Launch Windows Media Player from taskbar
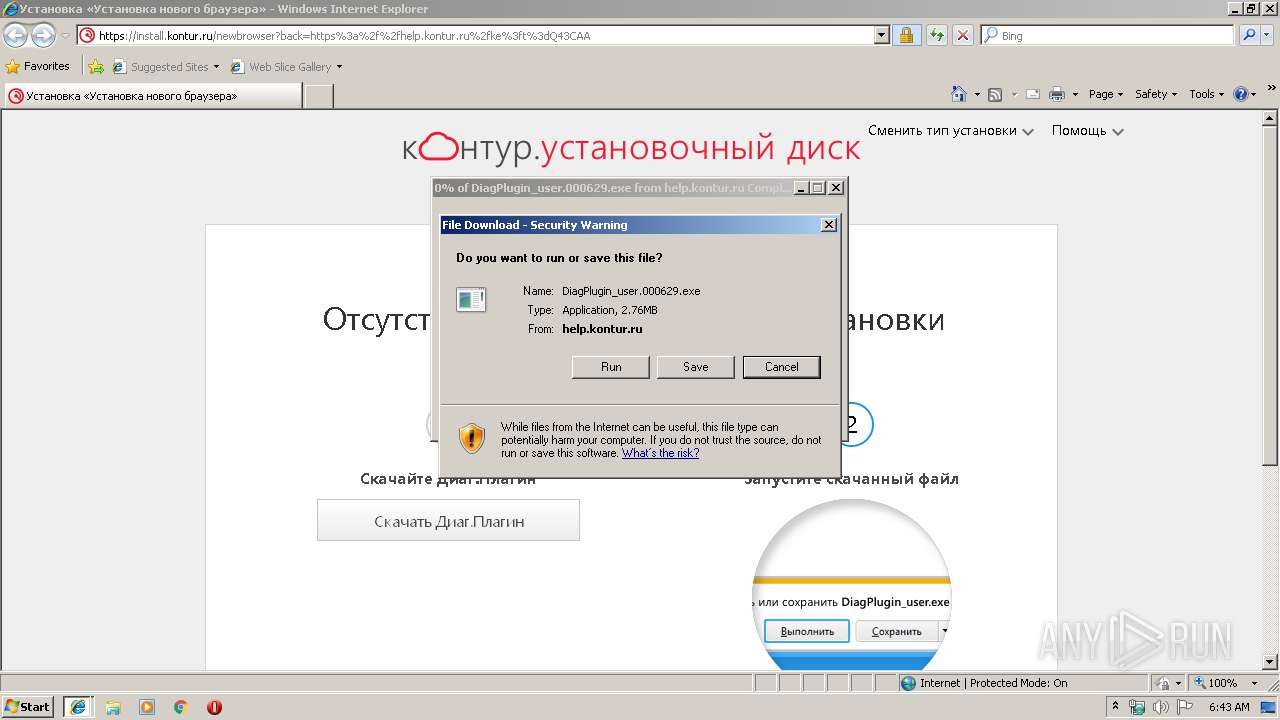This screenshot has width=1280, height=720. pos(147,706)
